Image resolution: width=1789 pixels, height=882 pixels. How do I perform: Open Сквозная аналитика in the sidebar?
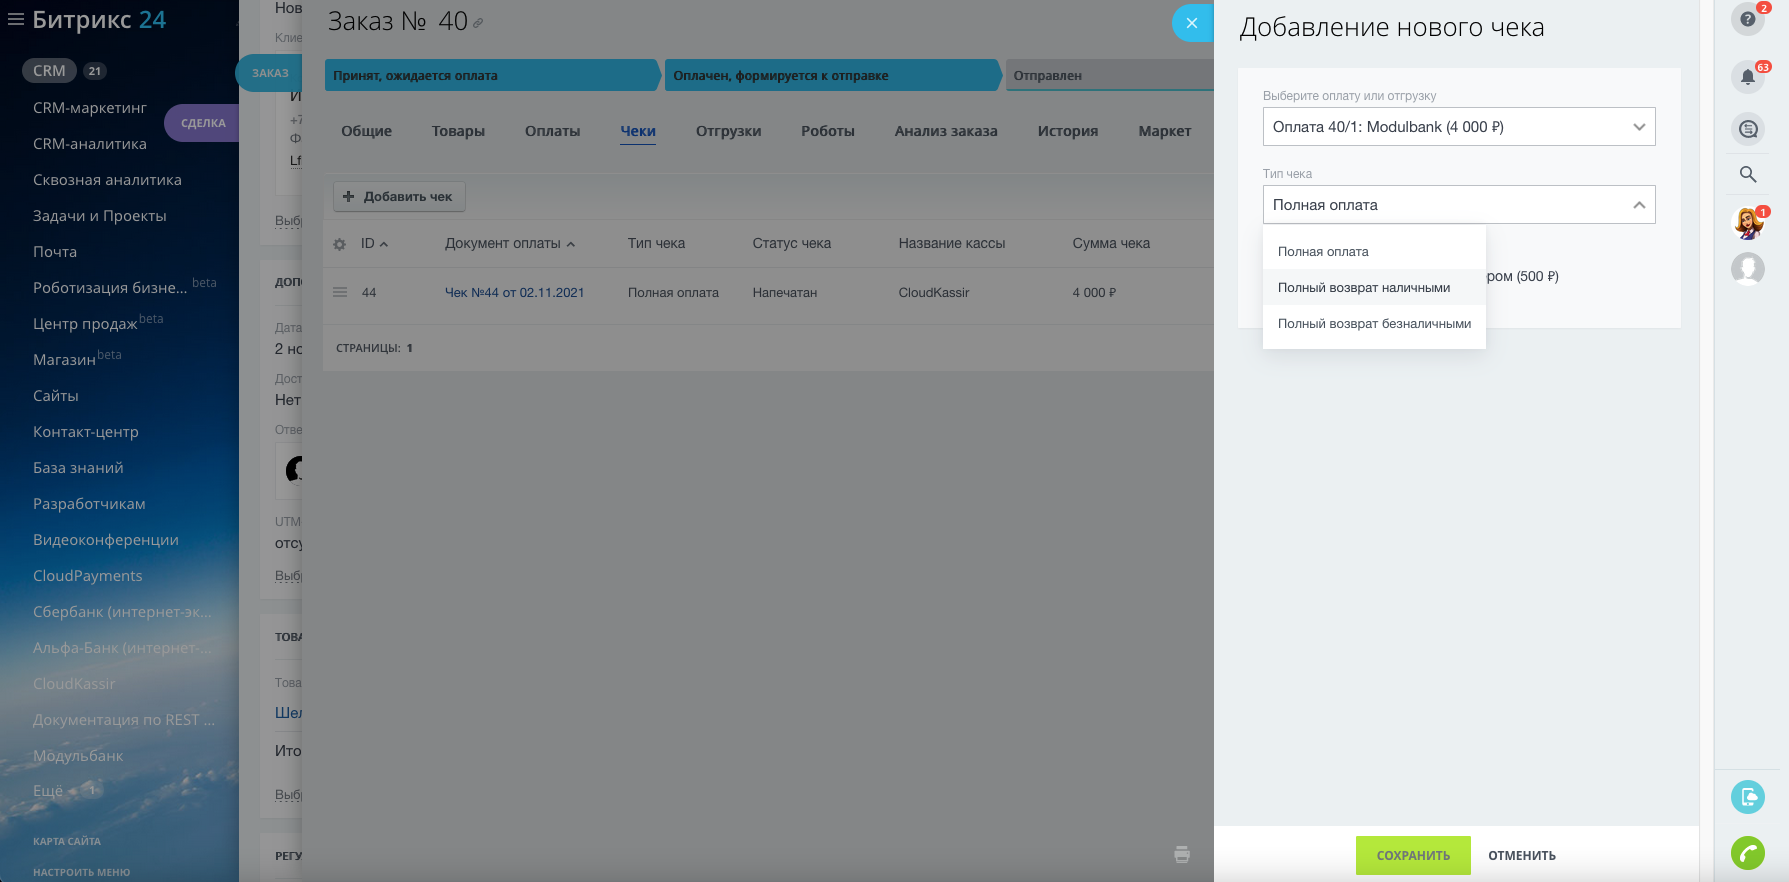107,180
